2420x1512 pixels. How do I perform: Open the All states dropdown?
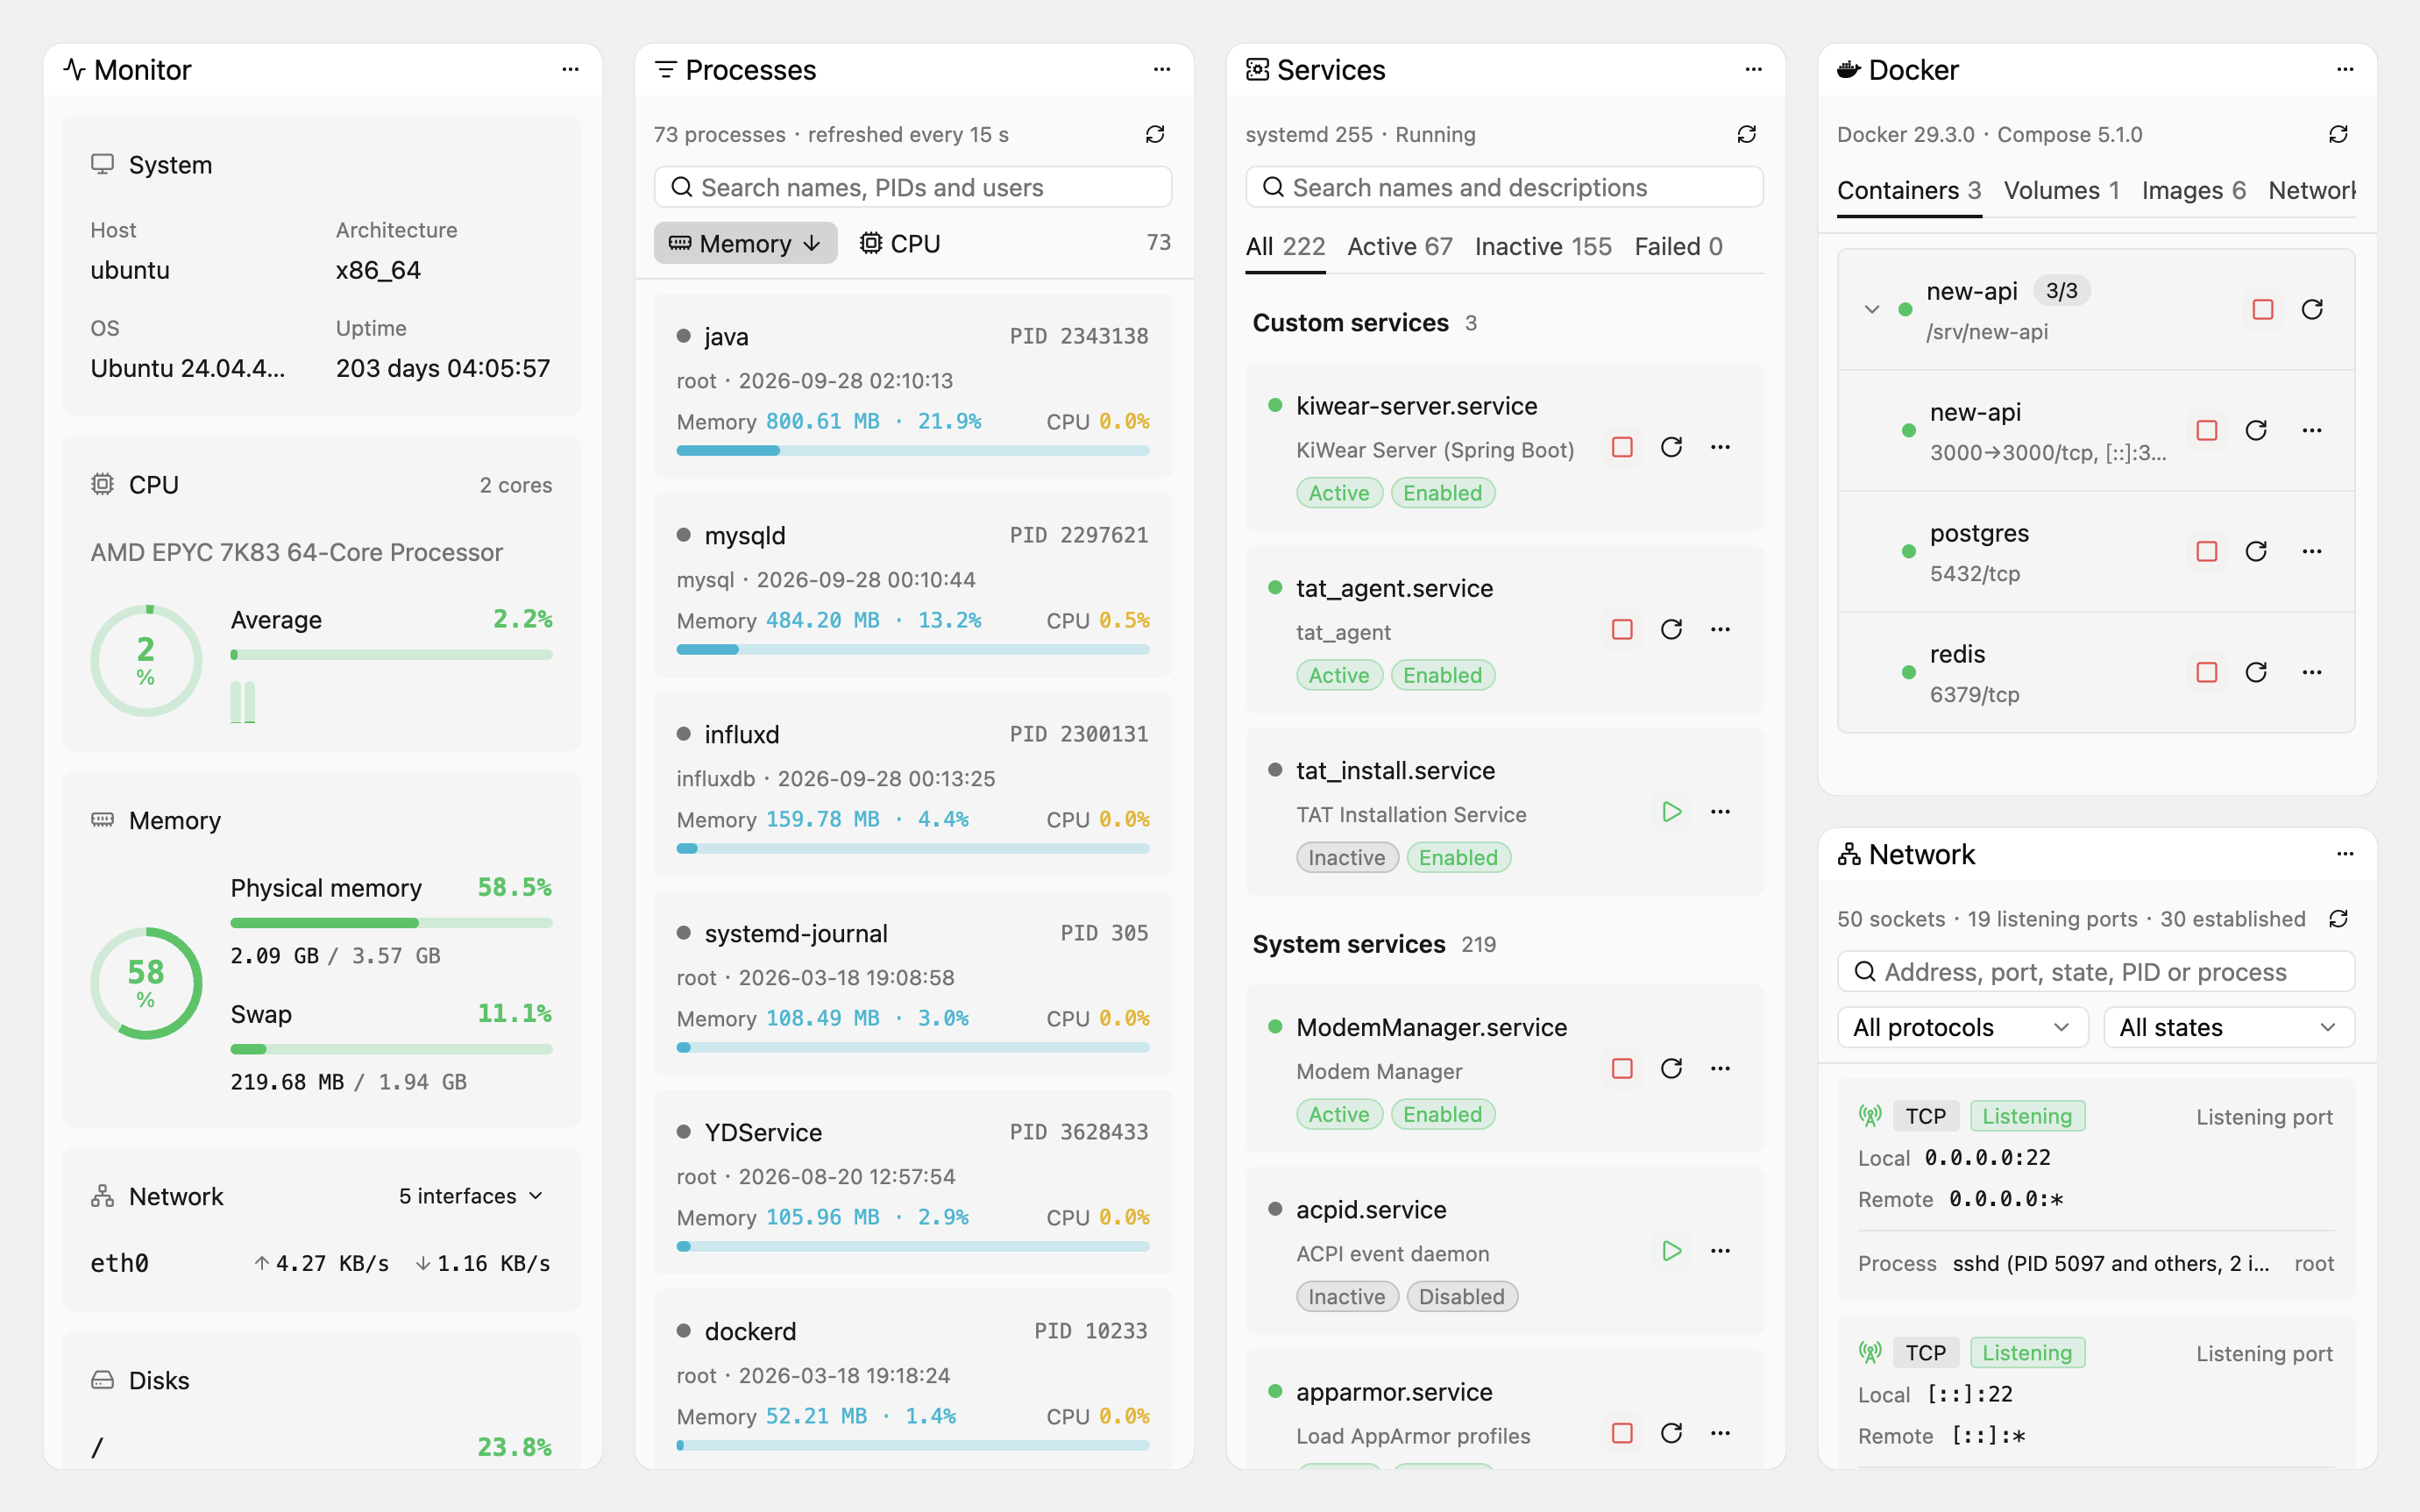[x=2229, y=1028]
